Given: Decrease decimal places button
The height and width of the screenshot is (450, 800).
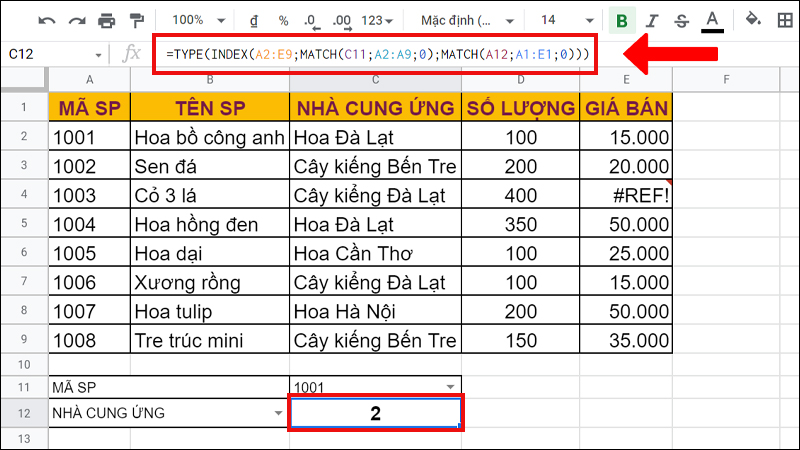Looking at the screenshot, I should pyautogui.click(x=311, y=20).
